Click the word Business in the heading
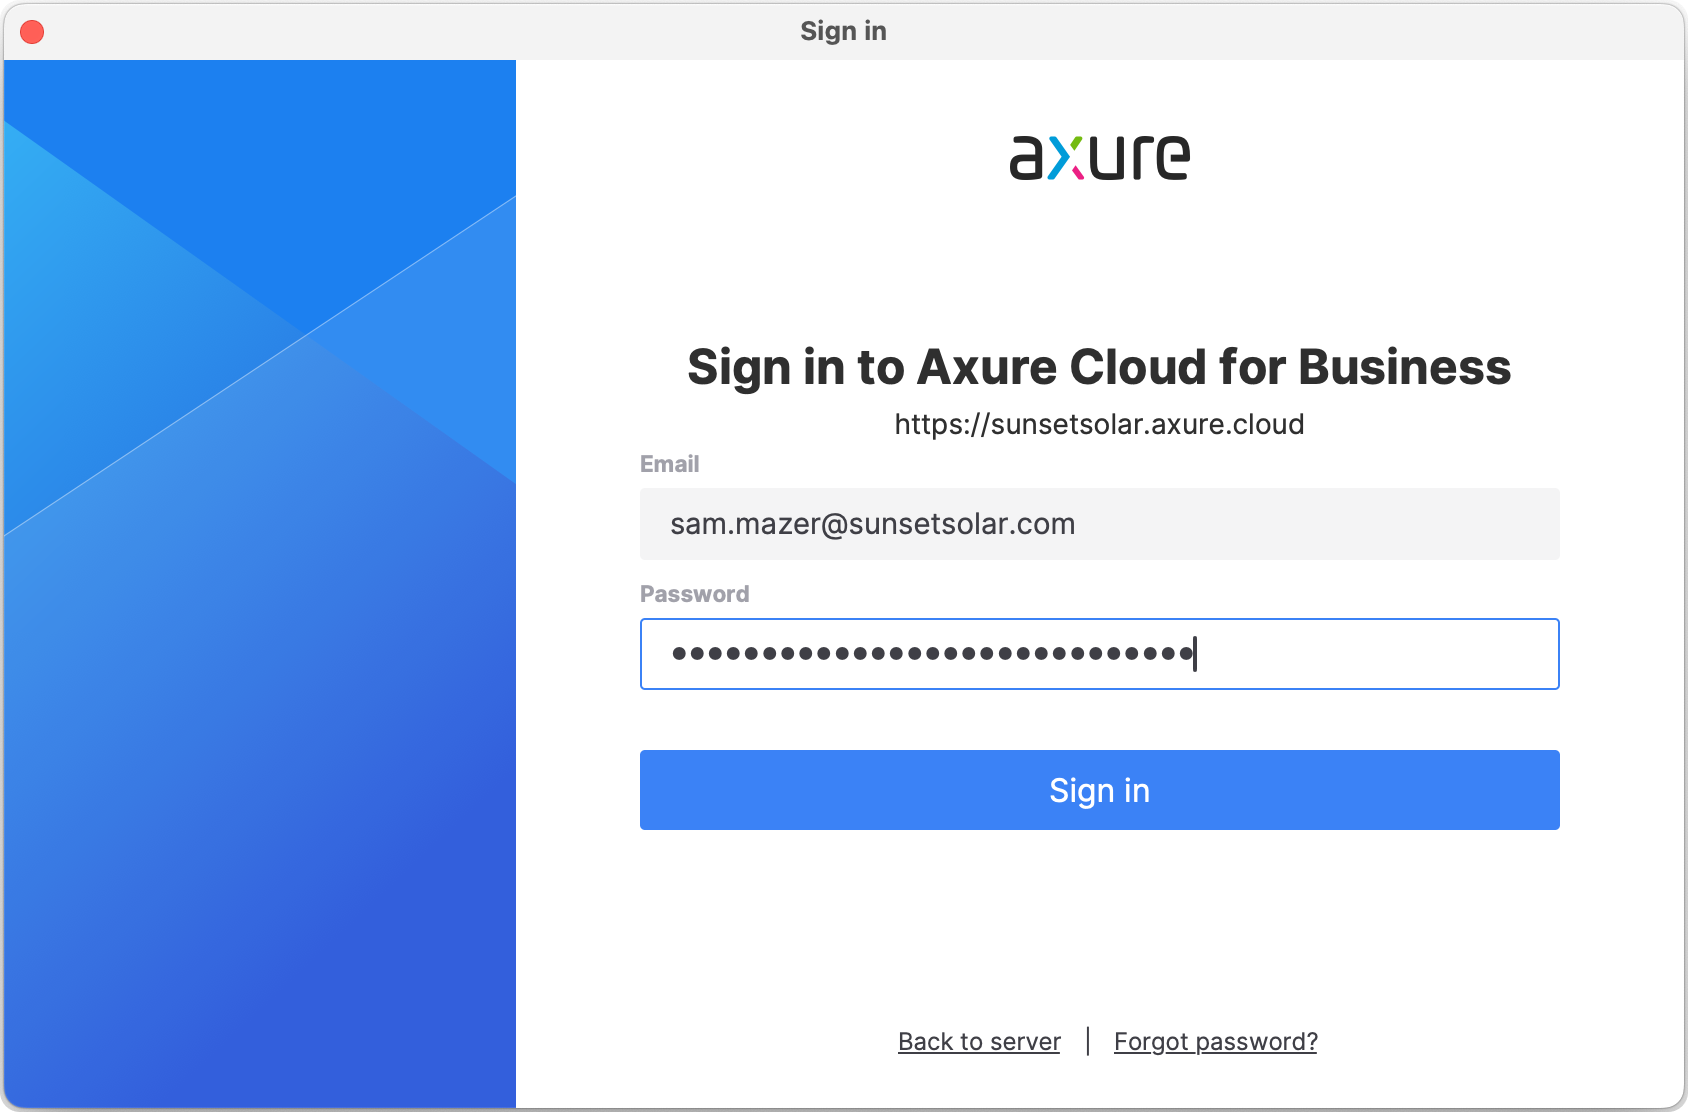Viewport: 1688px width, 1112px height. (1404, 367)
